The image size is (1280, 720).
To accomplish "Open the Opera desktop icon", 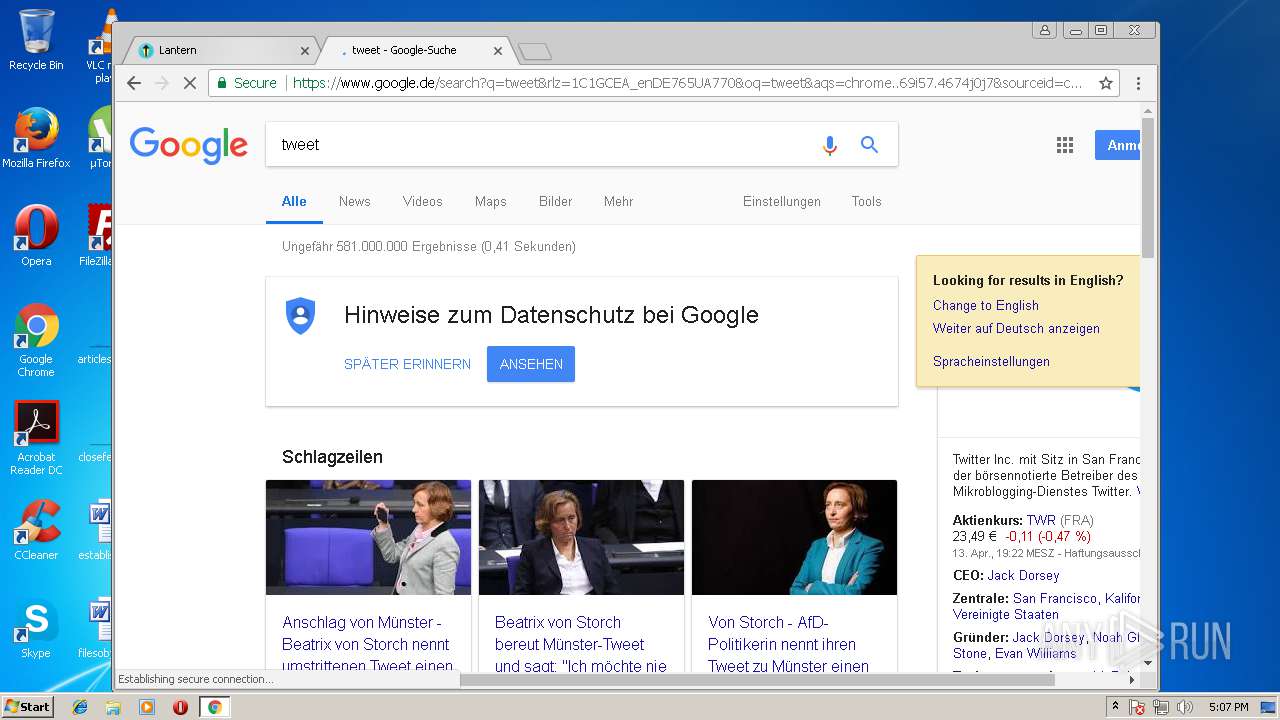I will pos(36,236).
